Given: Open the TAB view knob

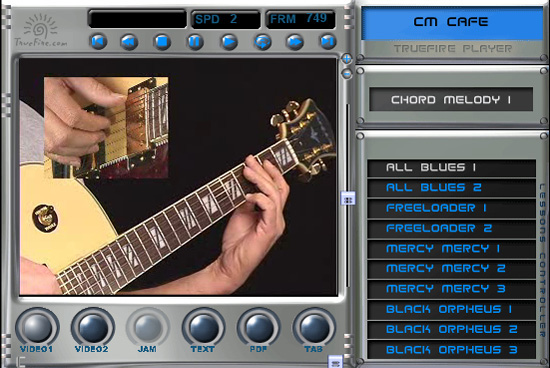Looking at the screenshot, I should coord(314,327).
